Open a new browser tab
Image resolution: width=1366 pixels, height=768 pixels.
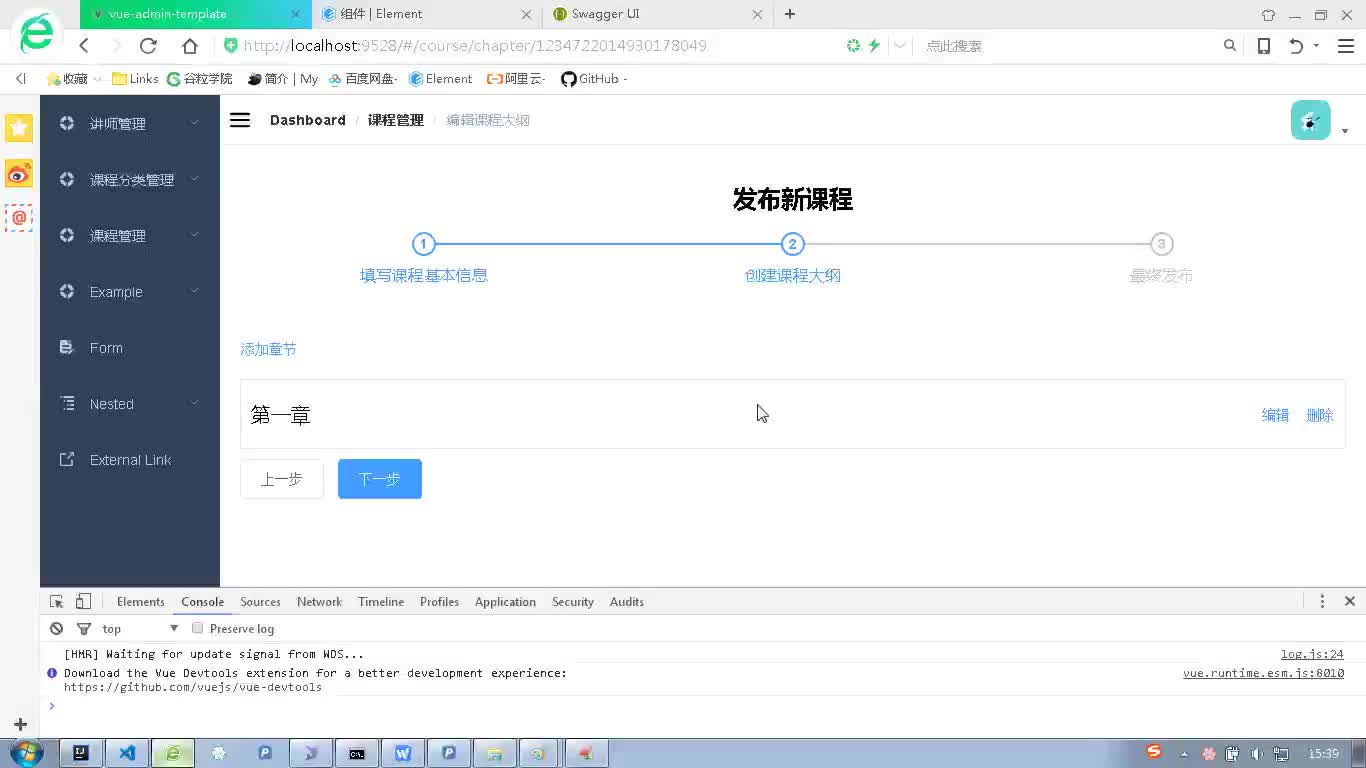tap(790, 14)
